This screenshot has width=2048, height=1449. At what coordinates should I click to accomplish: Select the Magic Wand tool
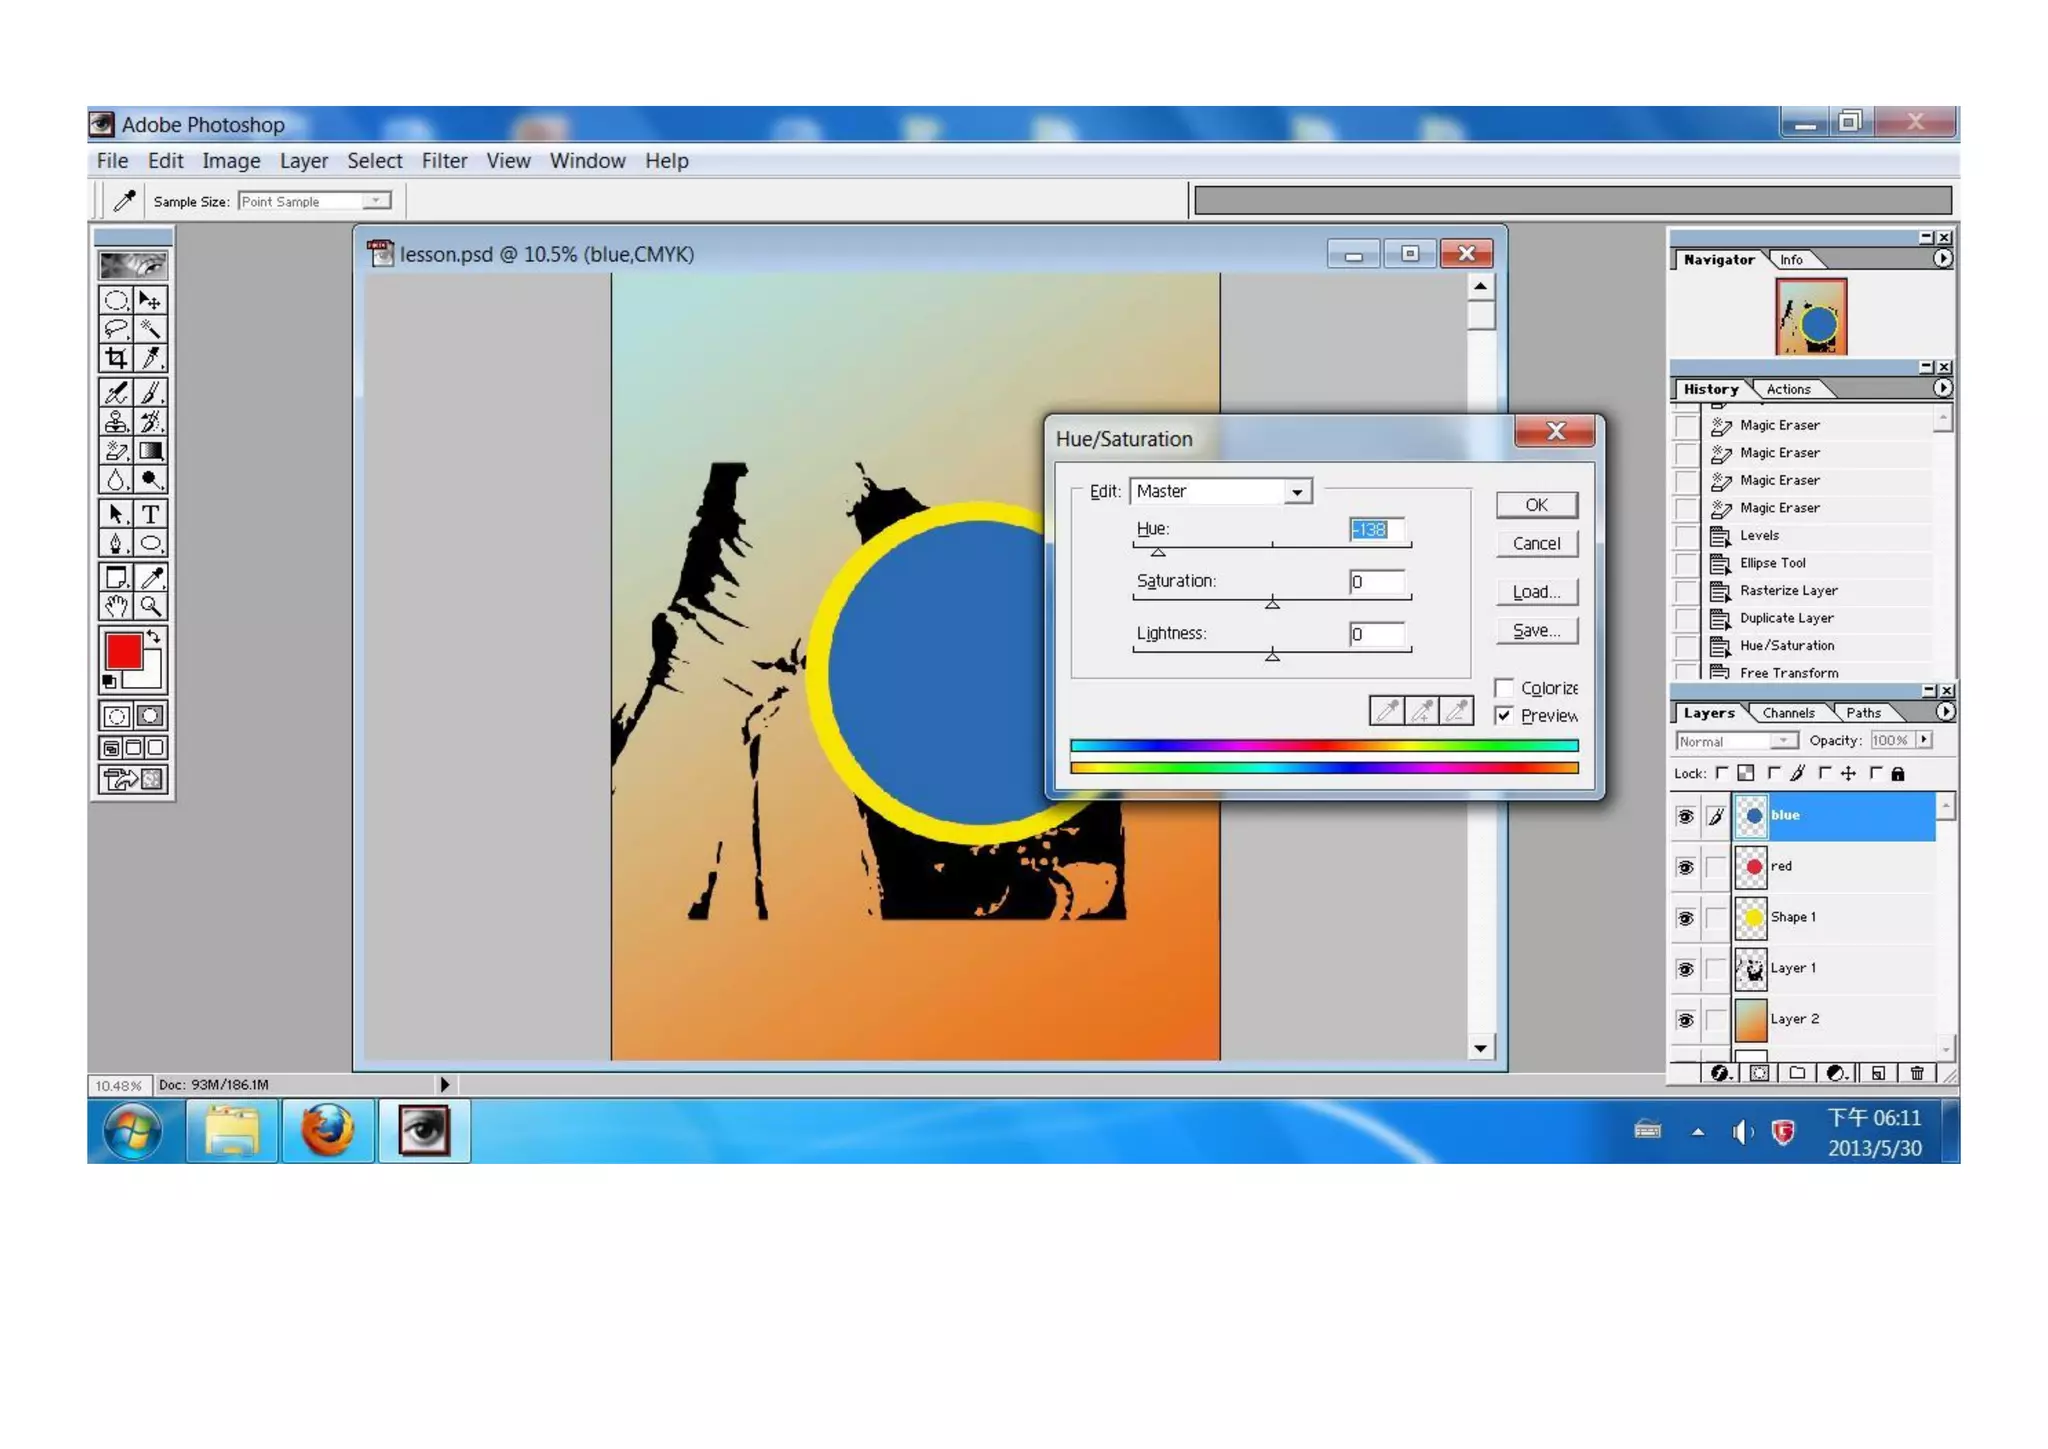coord(150,329)
